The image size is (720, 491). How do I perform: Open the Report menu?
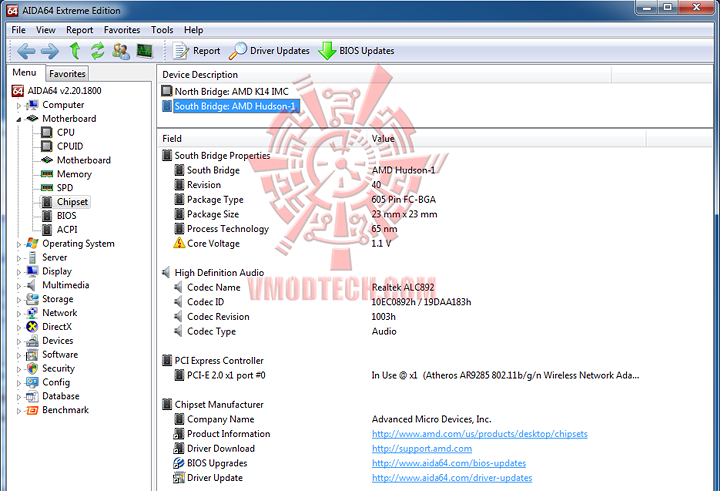[79, 30]
